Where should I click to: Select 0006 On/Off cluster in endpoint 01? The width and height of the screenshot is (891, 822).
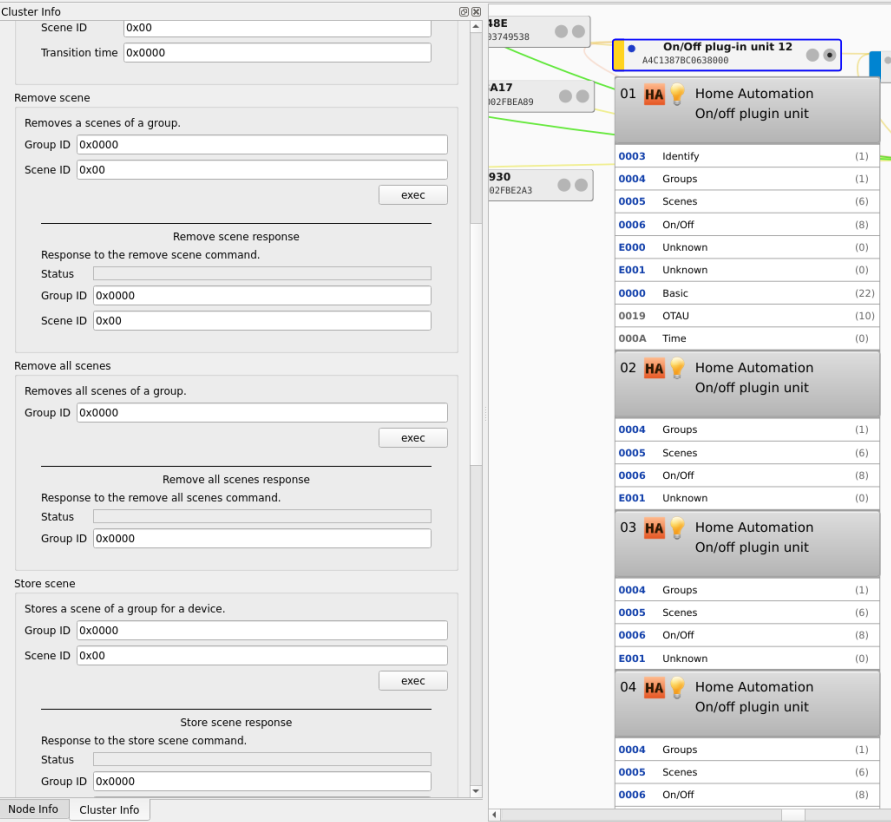point(747,225)
